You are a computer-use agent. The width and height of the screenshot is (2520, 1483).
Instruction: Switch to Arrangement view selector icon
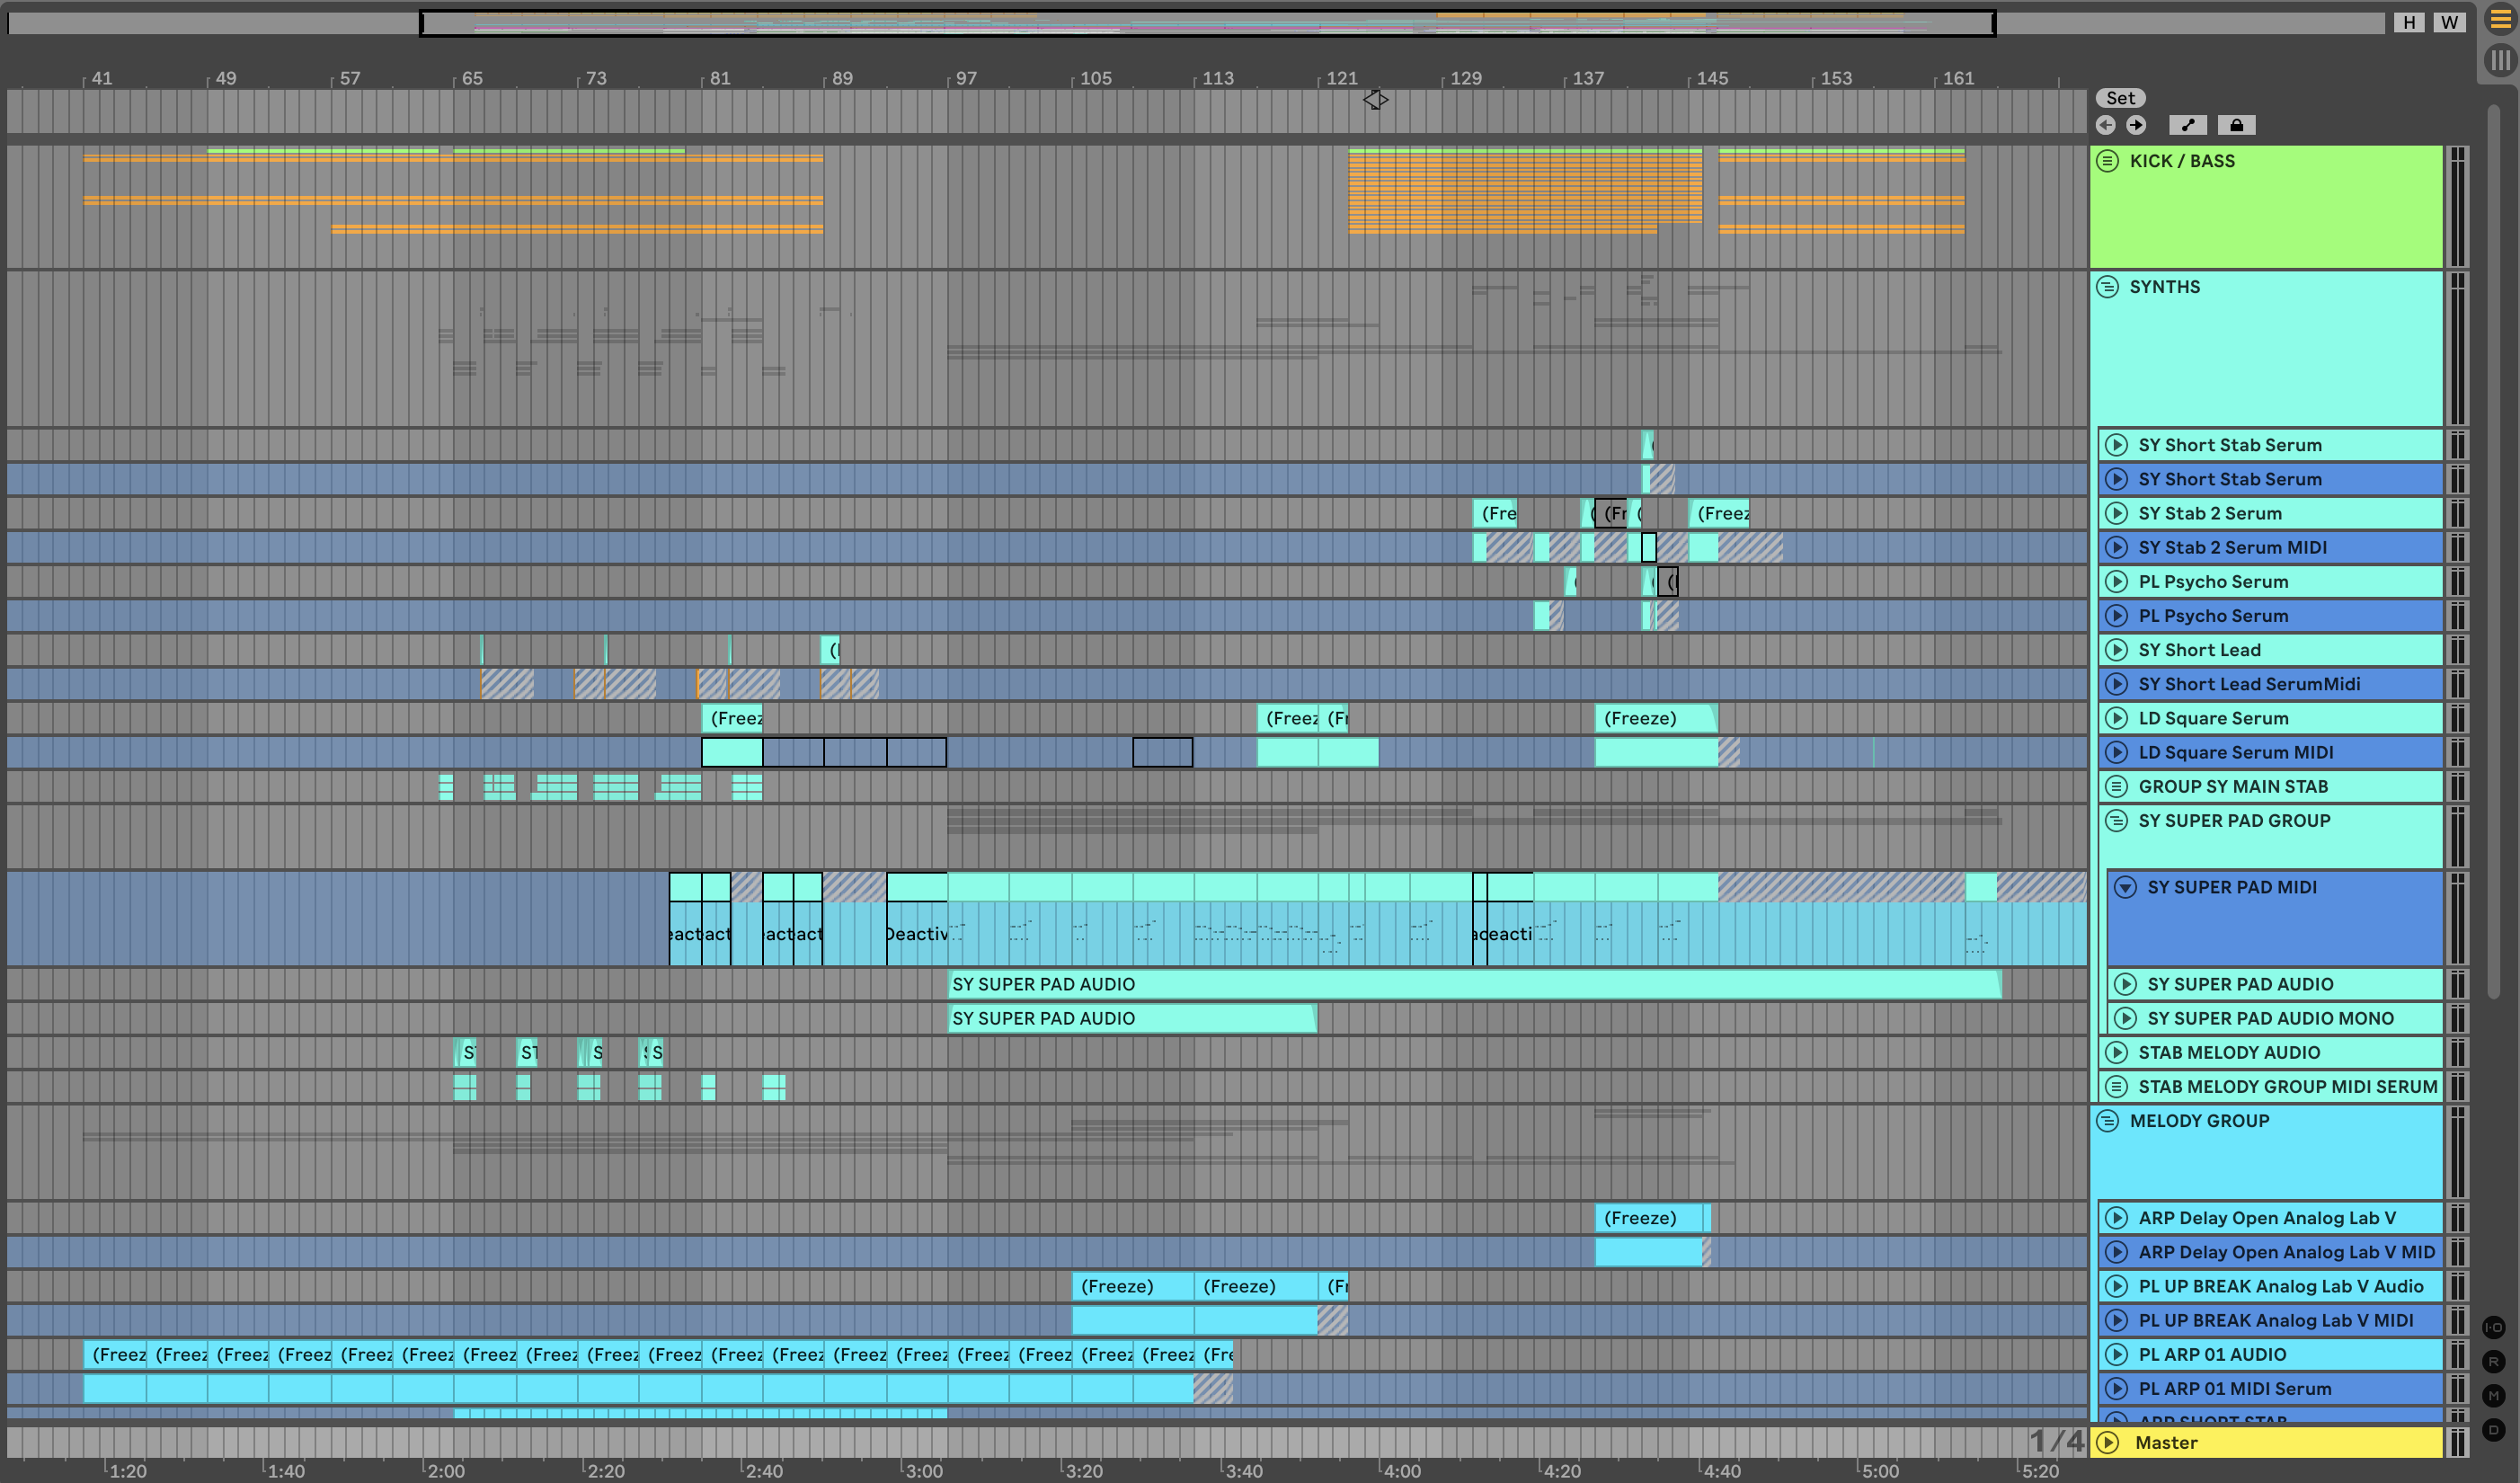pos(2499,20)
